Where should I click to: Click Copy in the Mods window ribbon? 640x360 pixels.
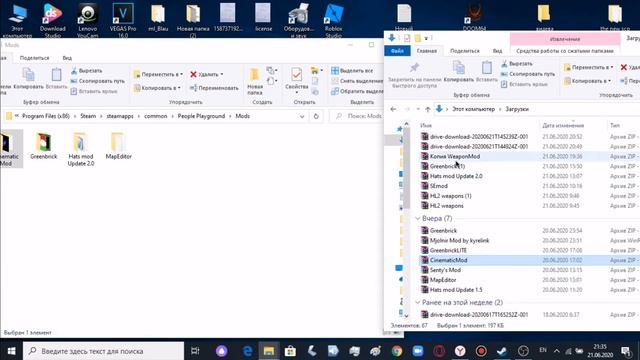click(28, 79)
